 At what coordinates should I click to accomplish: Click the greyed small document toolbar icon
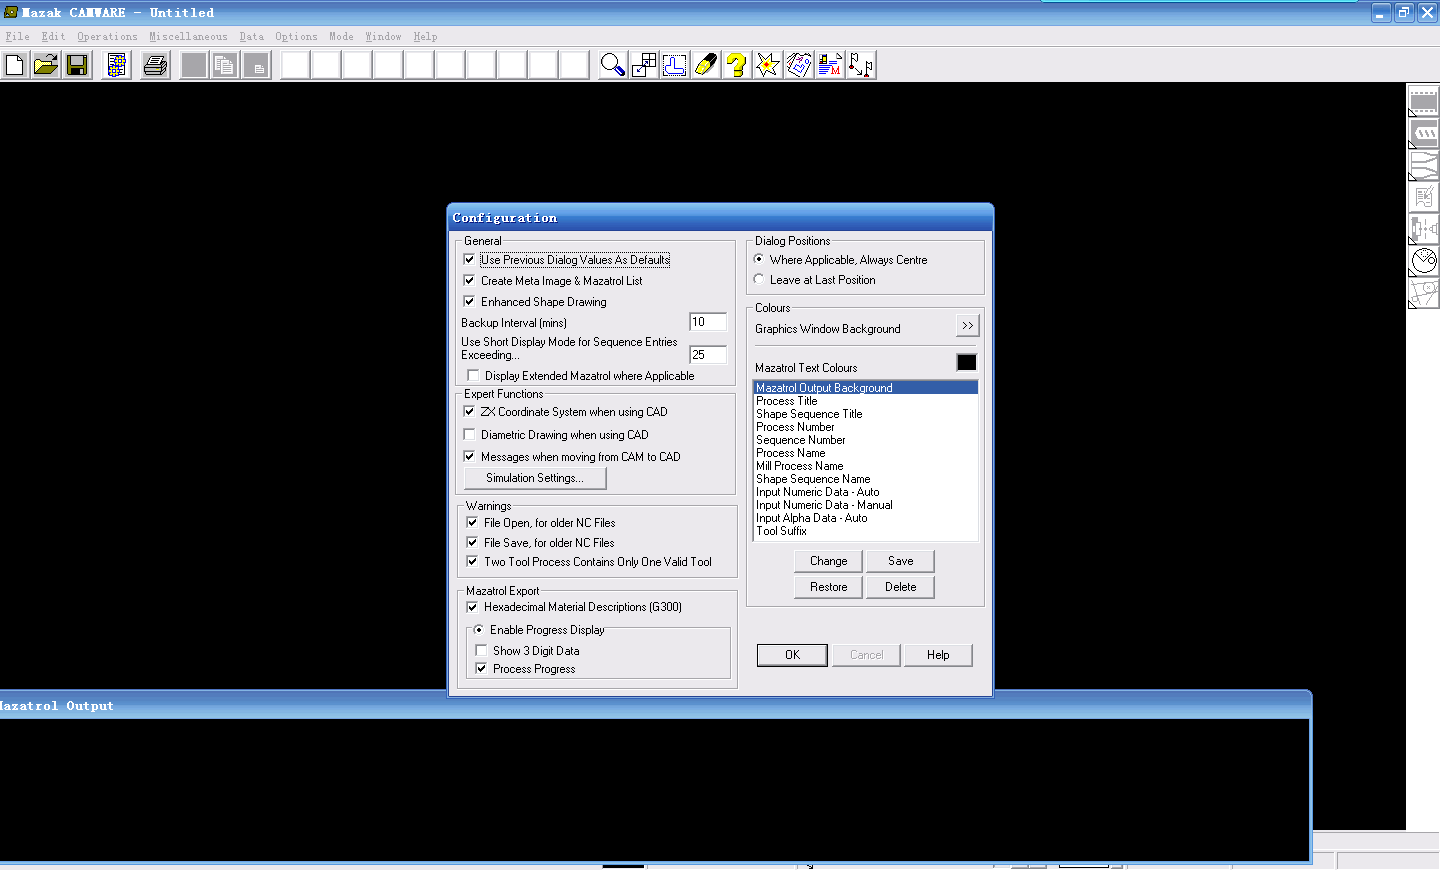coord(256,66)
